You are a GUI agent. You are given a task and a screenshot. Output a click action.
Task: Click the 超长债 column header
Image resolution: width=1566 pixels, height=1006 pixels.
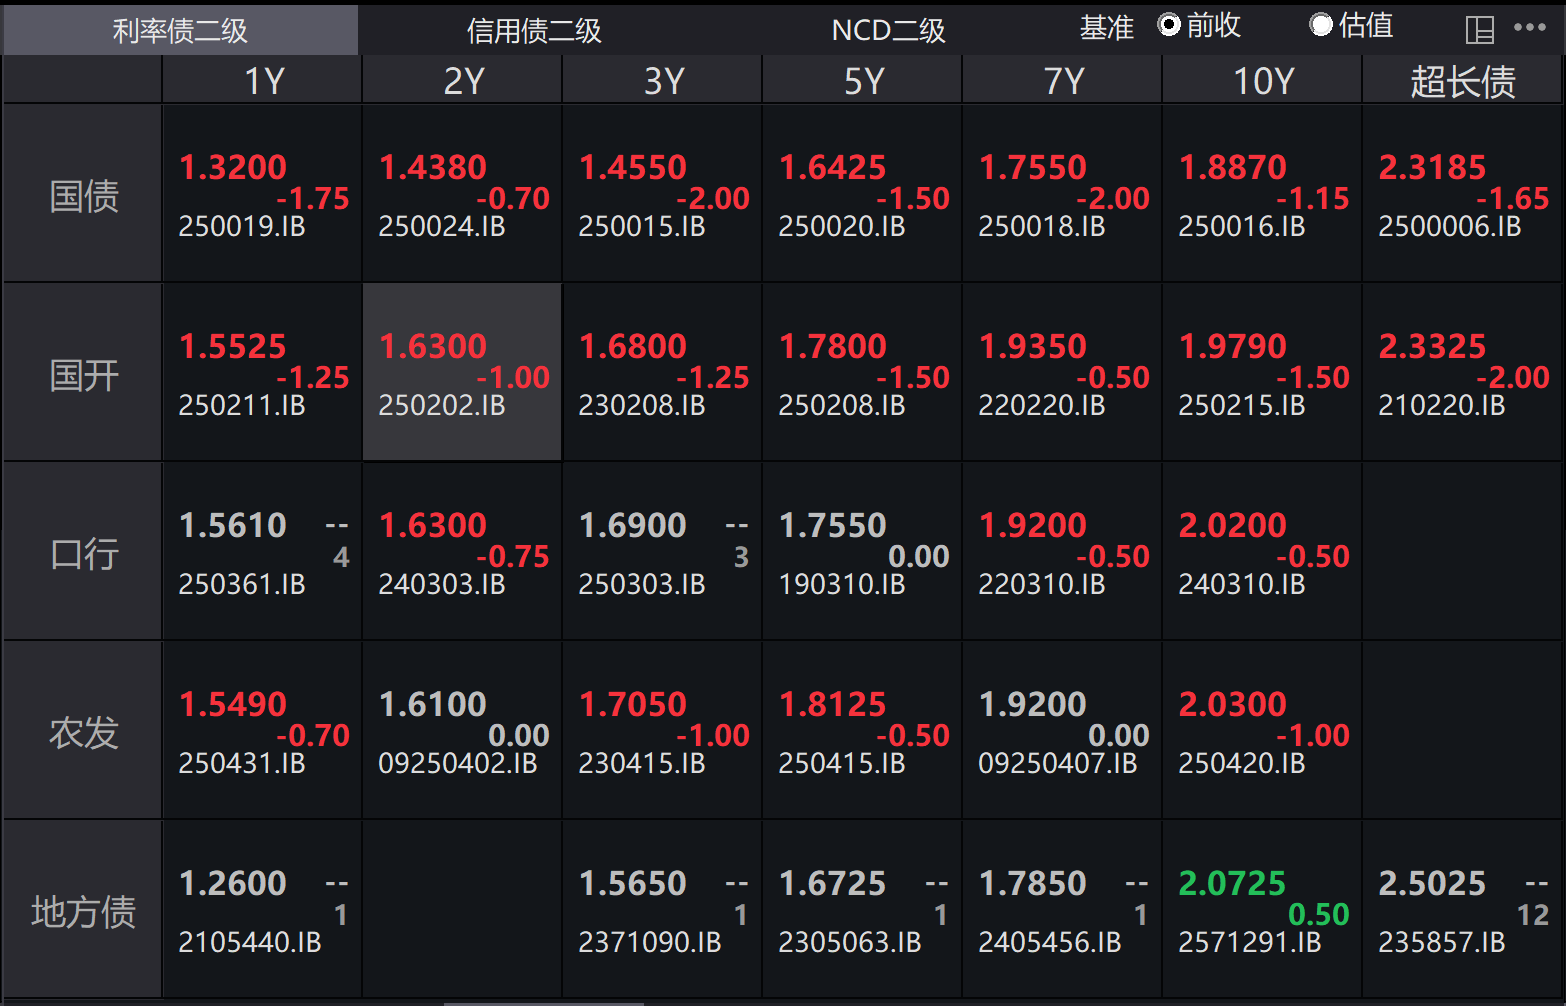[1462, 81]
